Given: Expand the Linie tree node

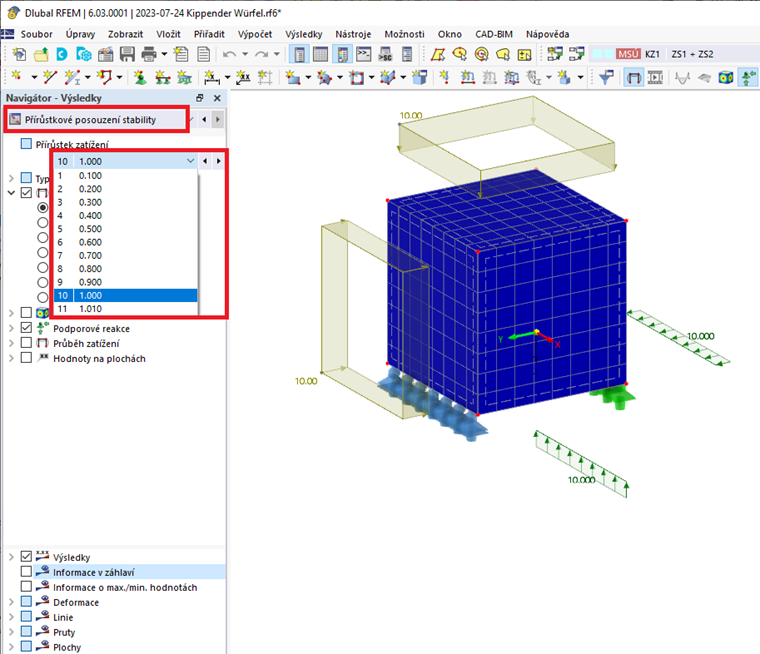Looking at the screenshot, I should (11, 617).
